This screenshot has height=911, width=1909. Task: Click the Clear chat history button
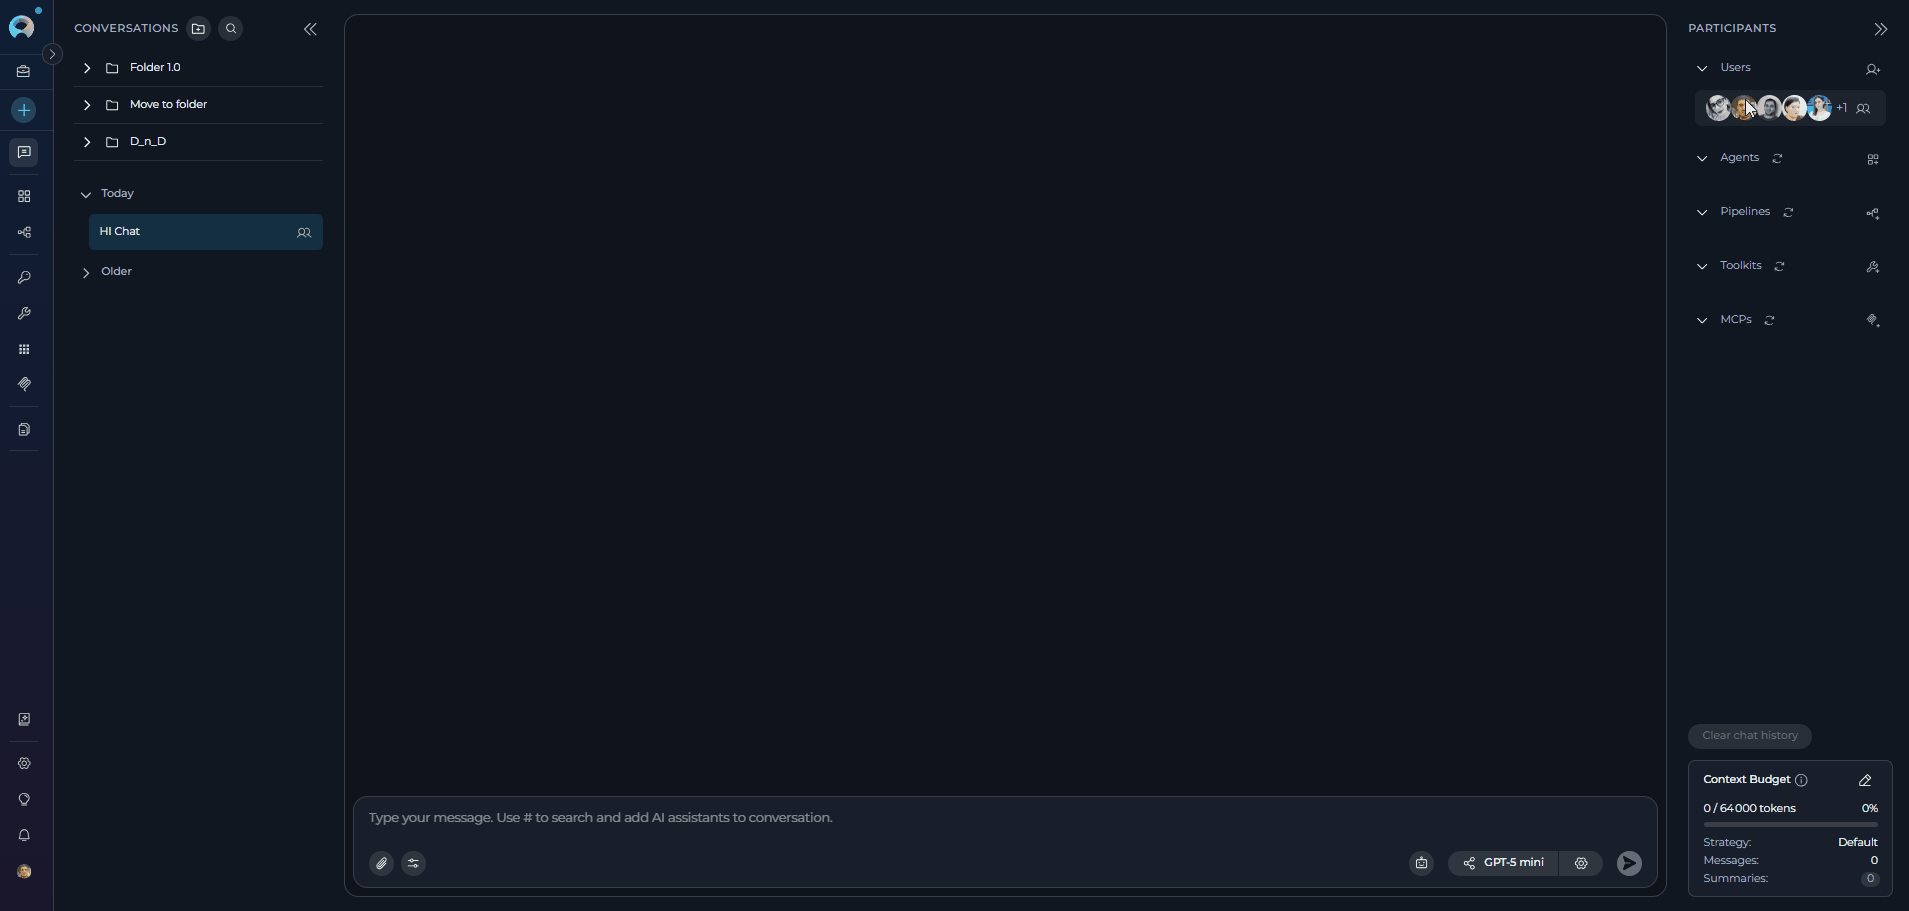point(1750,736)
